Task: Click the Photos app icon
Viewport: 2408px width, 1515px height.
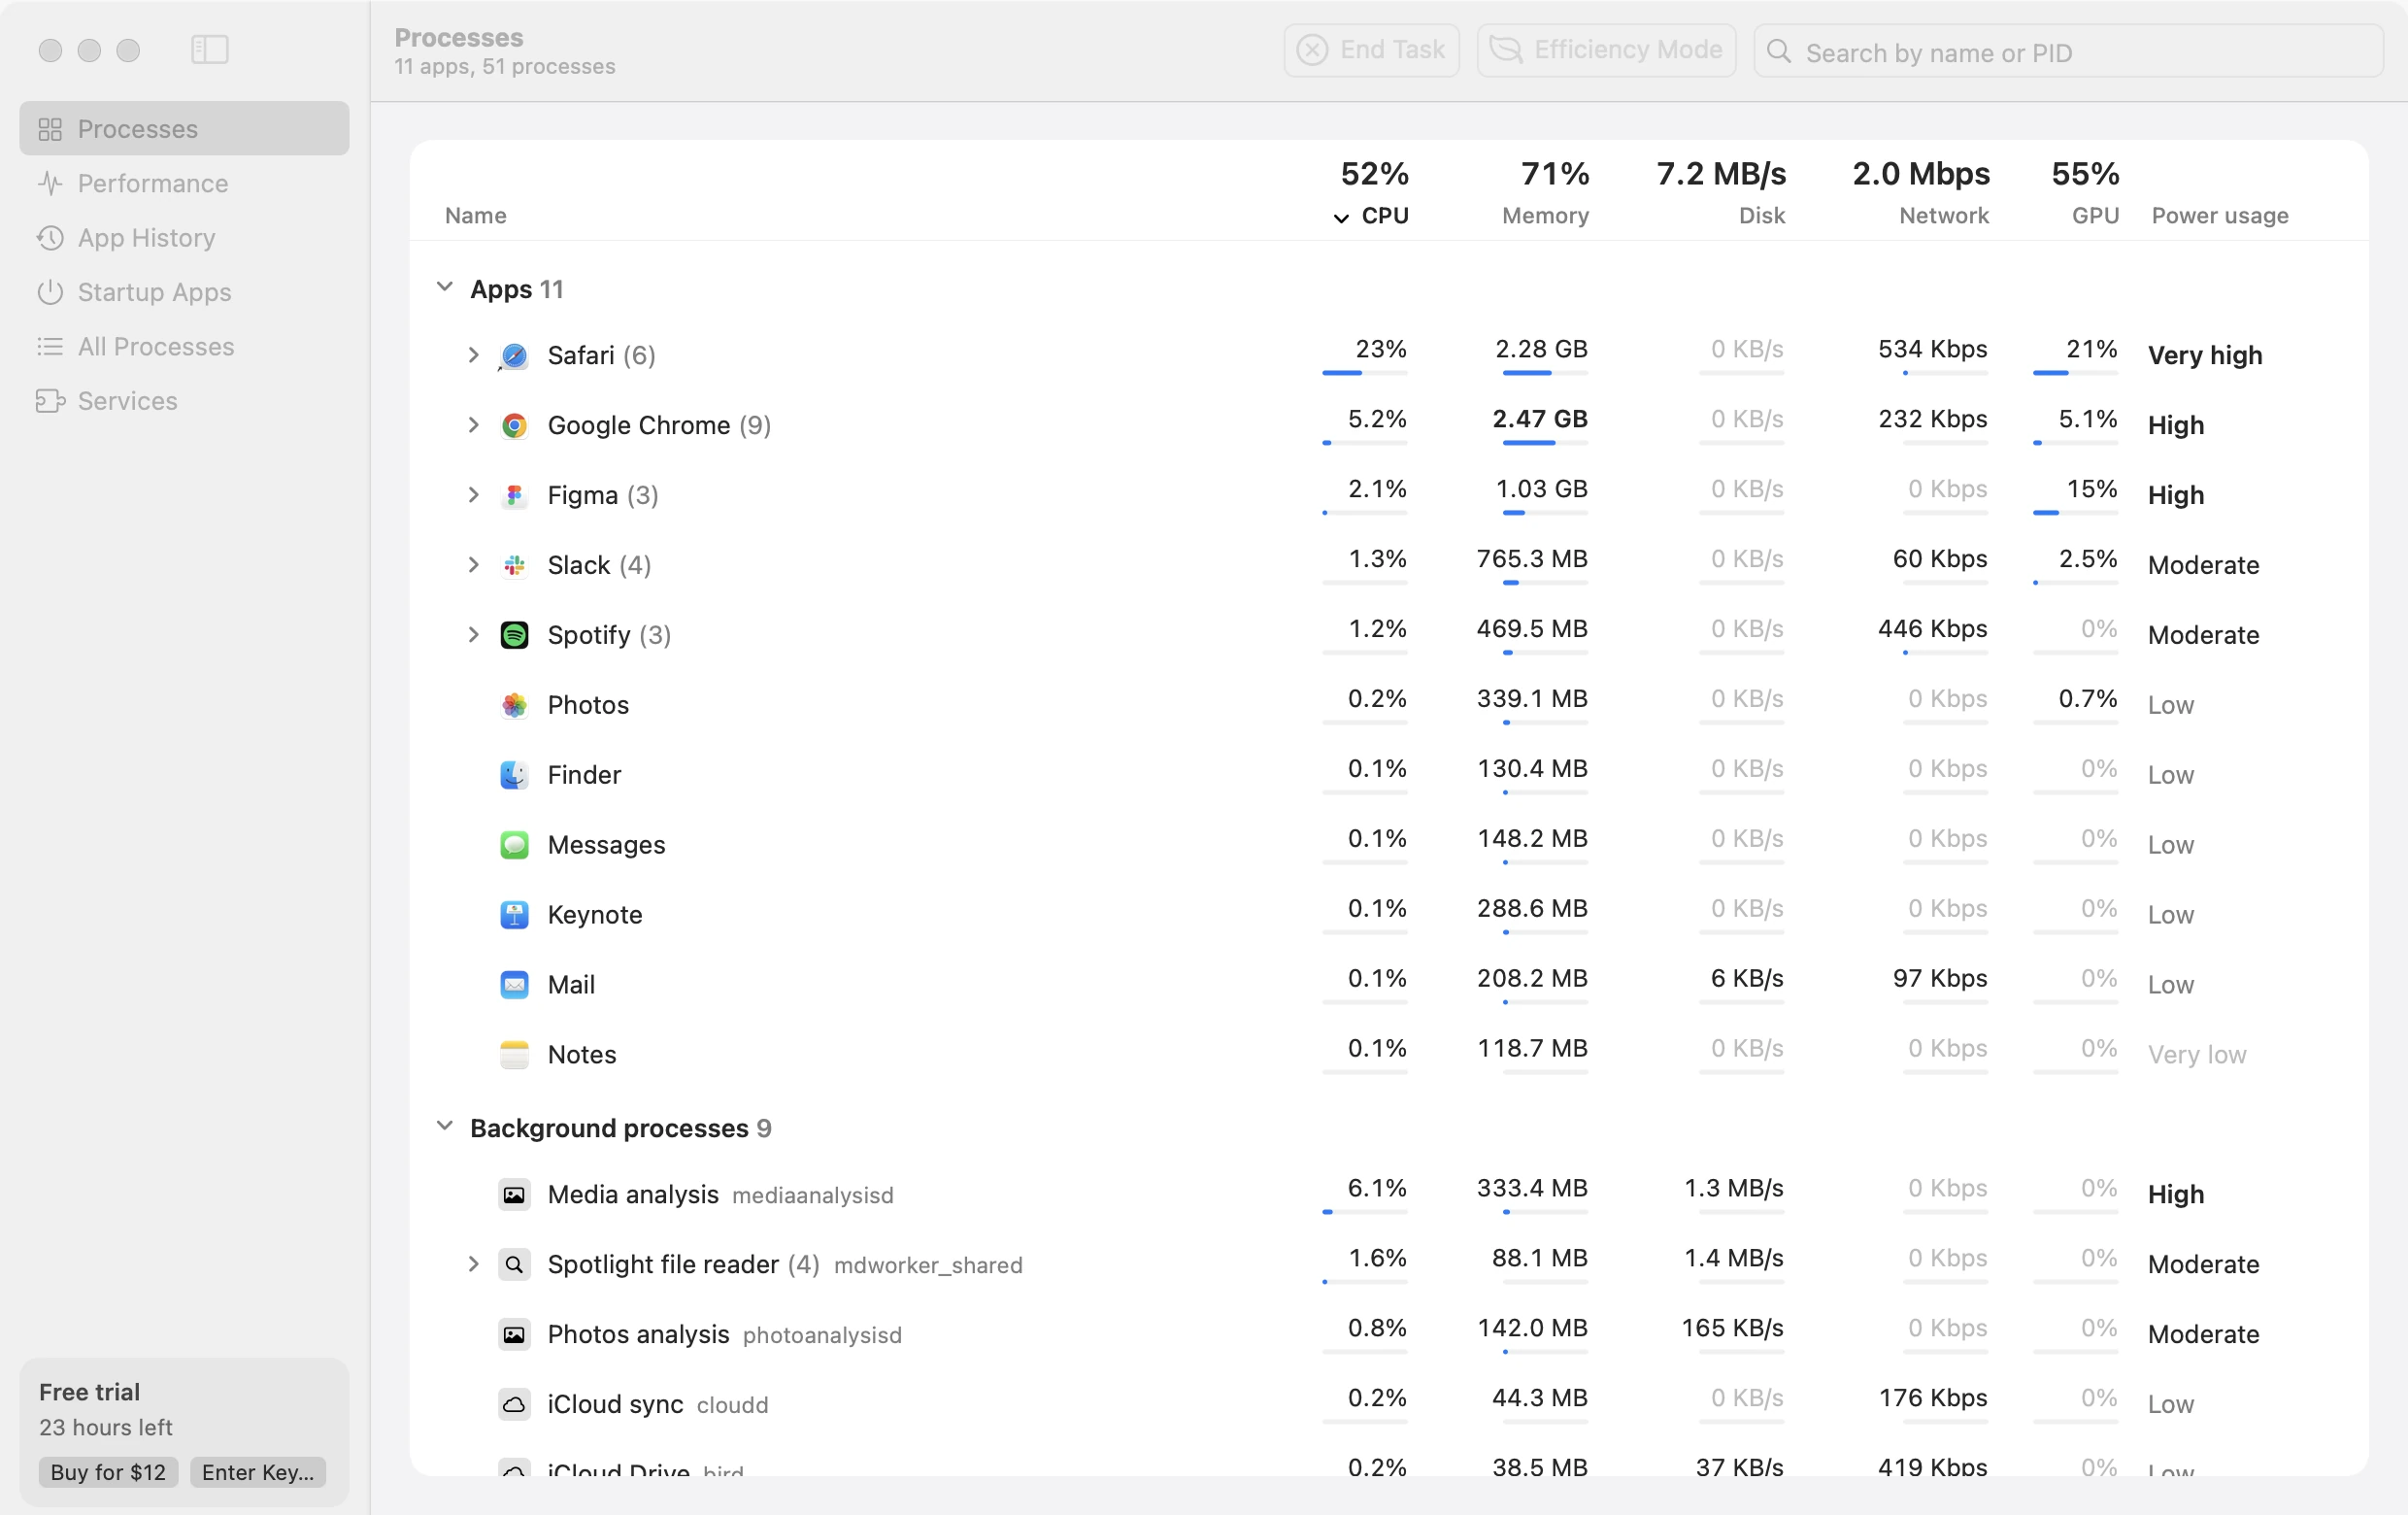Action: (514, 705)
